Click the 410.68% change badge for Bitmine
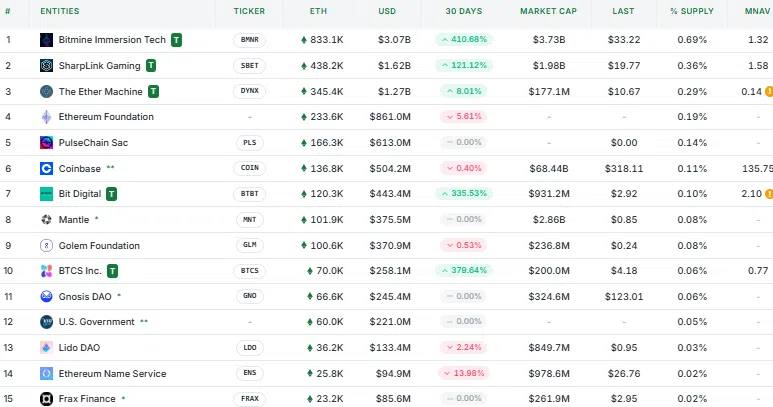This screenshot has height=407, width=773. click(464, 39)
